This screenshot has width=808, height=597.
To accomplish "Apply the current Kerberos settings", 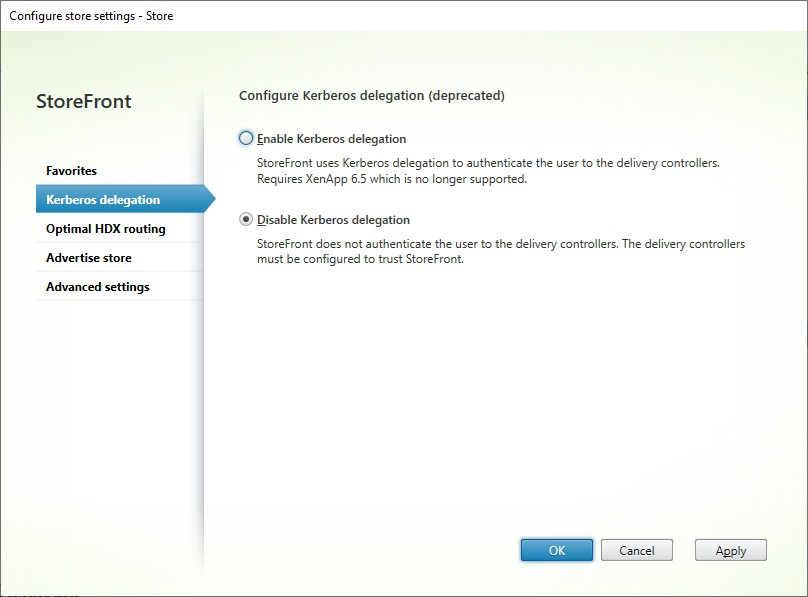I will point(730,550).
